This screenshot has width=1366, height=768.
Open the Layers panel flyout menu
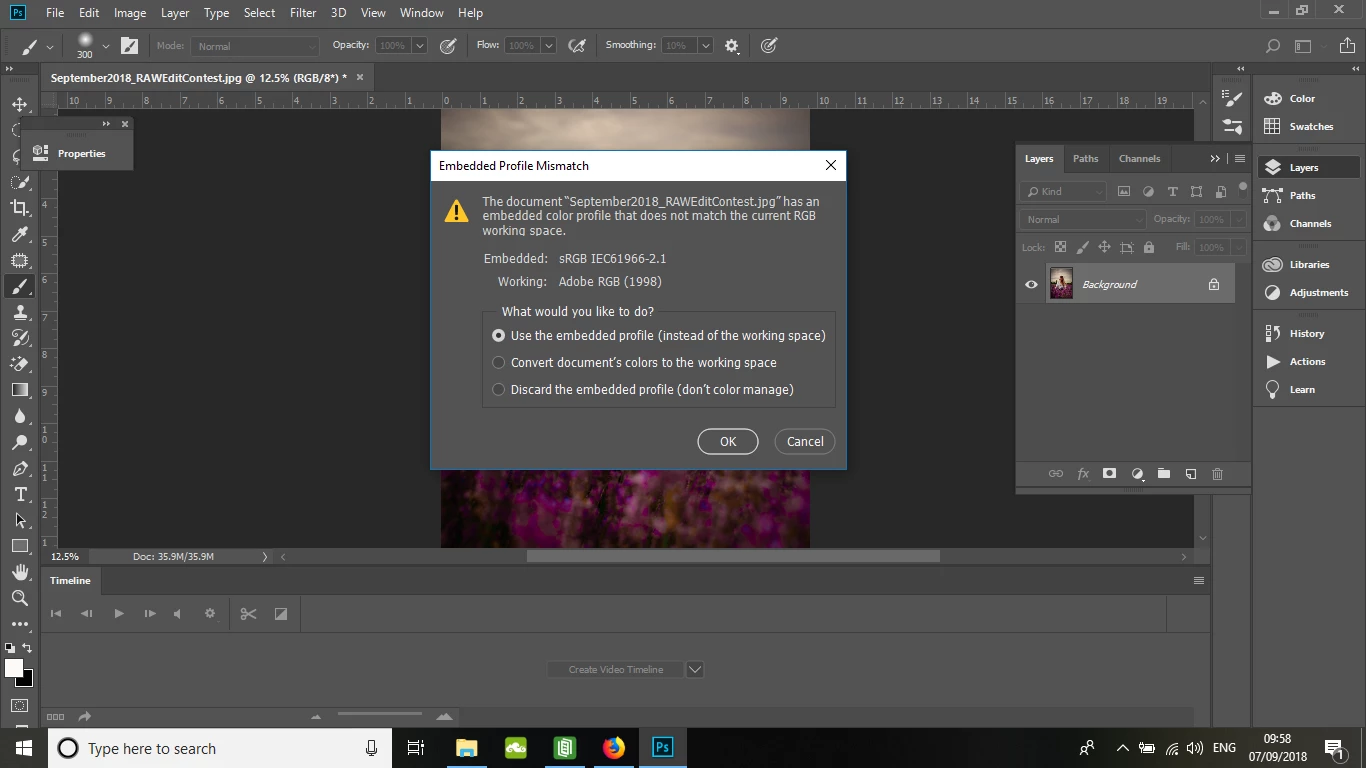click(x=1240, y=159)
